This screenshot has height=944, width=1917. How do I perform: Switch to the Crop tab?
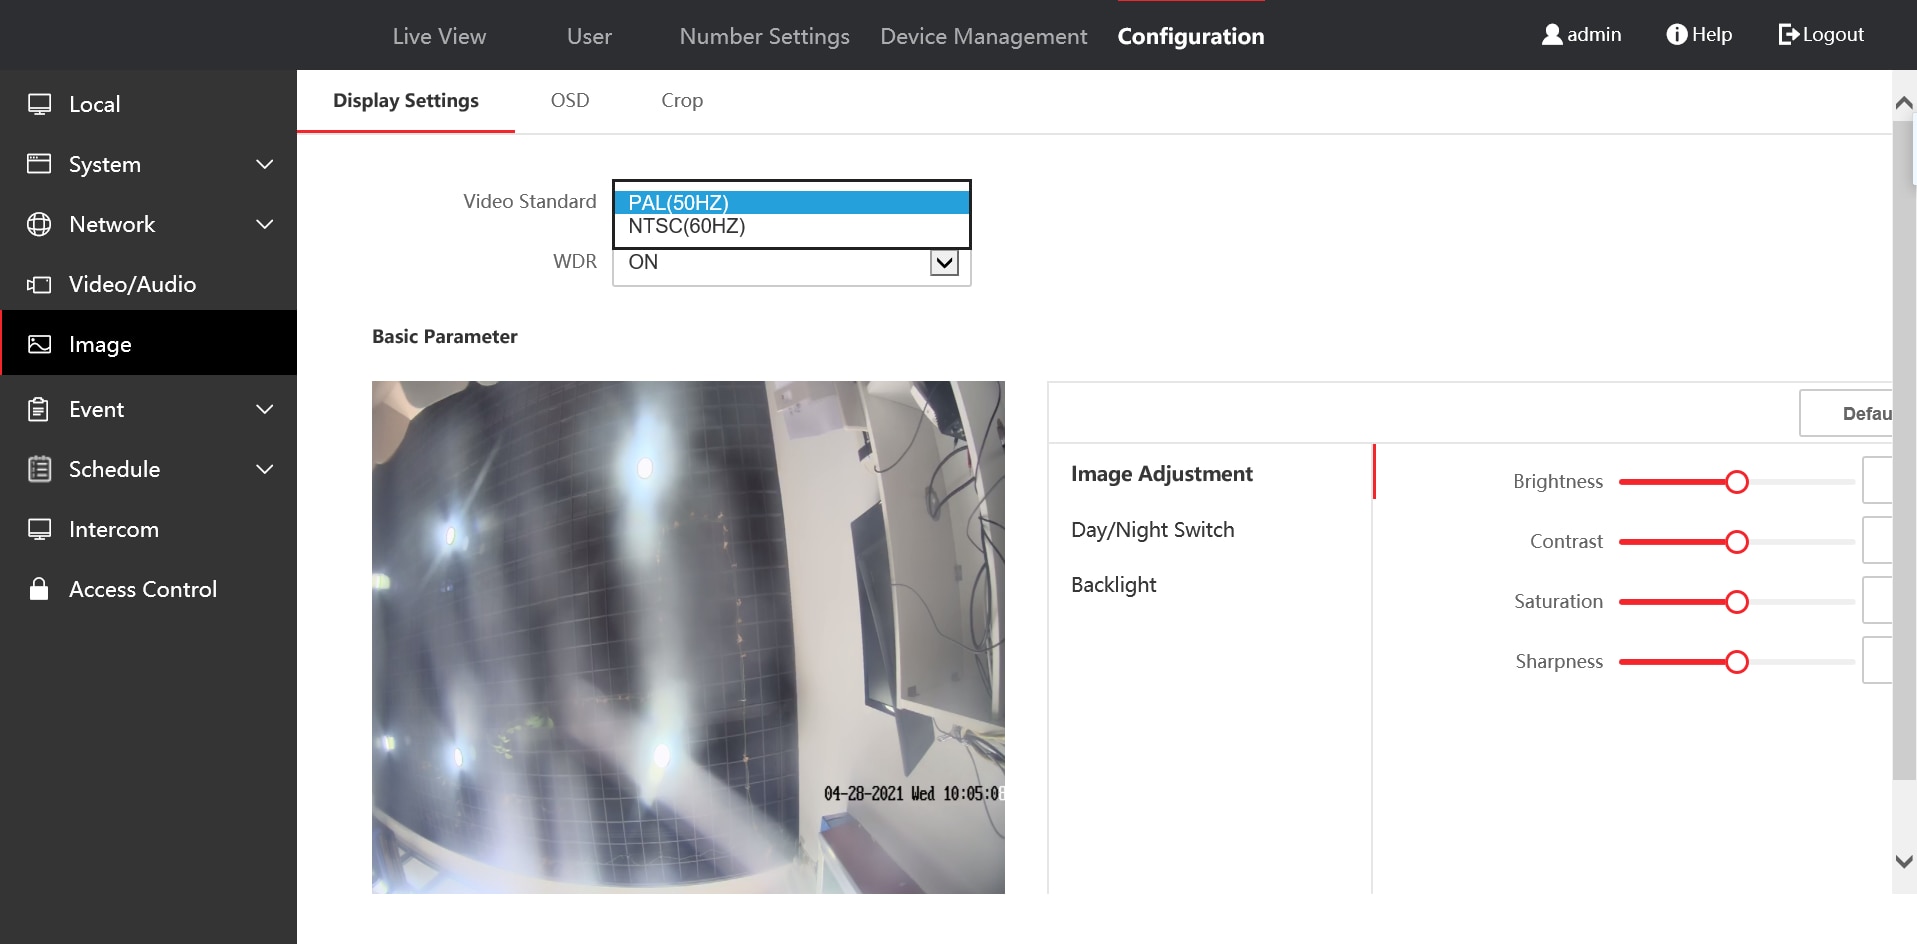coord(682,100)
